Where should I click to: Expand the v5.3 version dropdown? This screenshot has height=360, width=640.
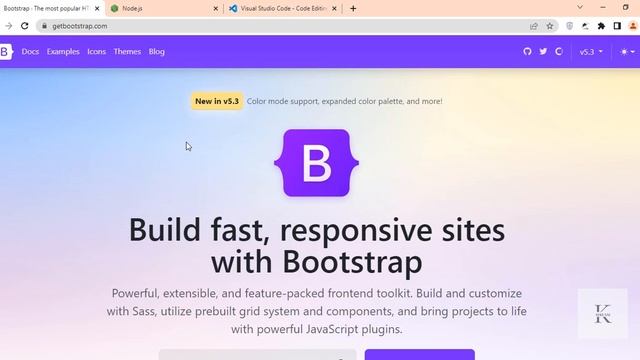tap(591, 52)
